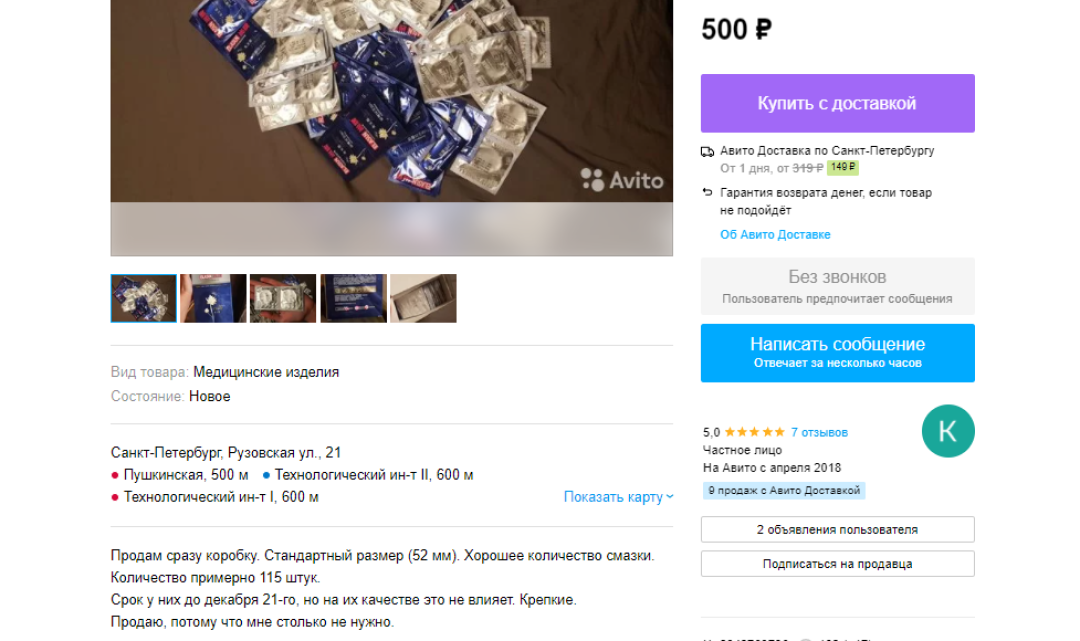View the 7 отзывов reviews link
This screenshot has width=1080, height=641.
819,432
